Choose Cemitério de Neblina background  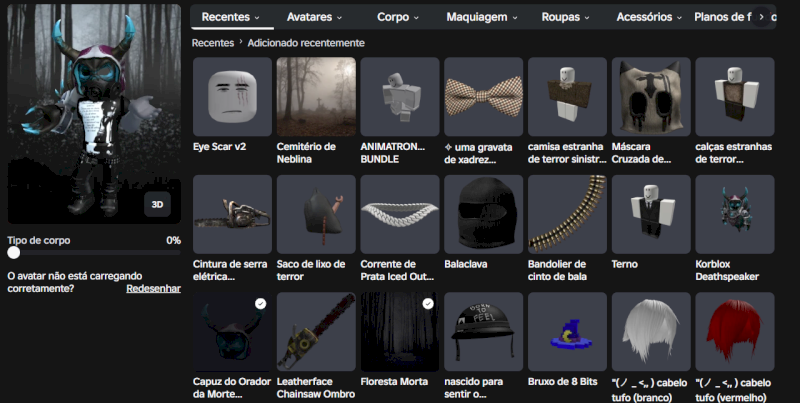click(316, 97)
